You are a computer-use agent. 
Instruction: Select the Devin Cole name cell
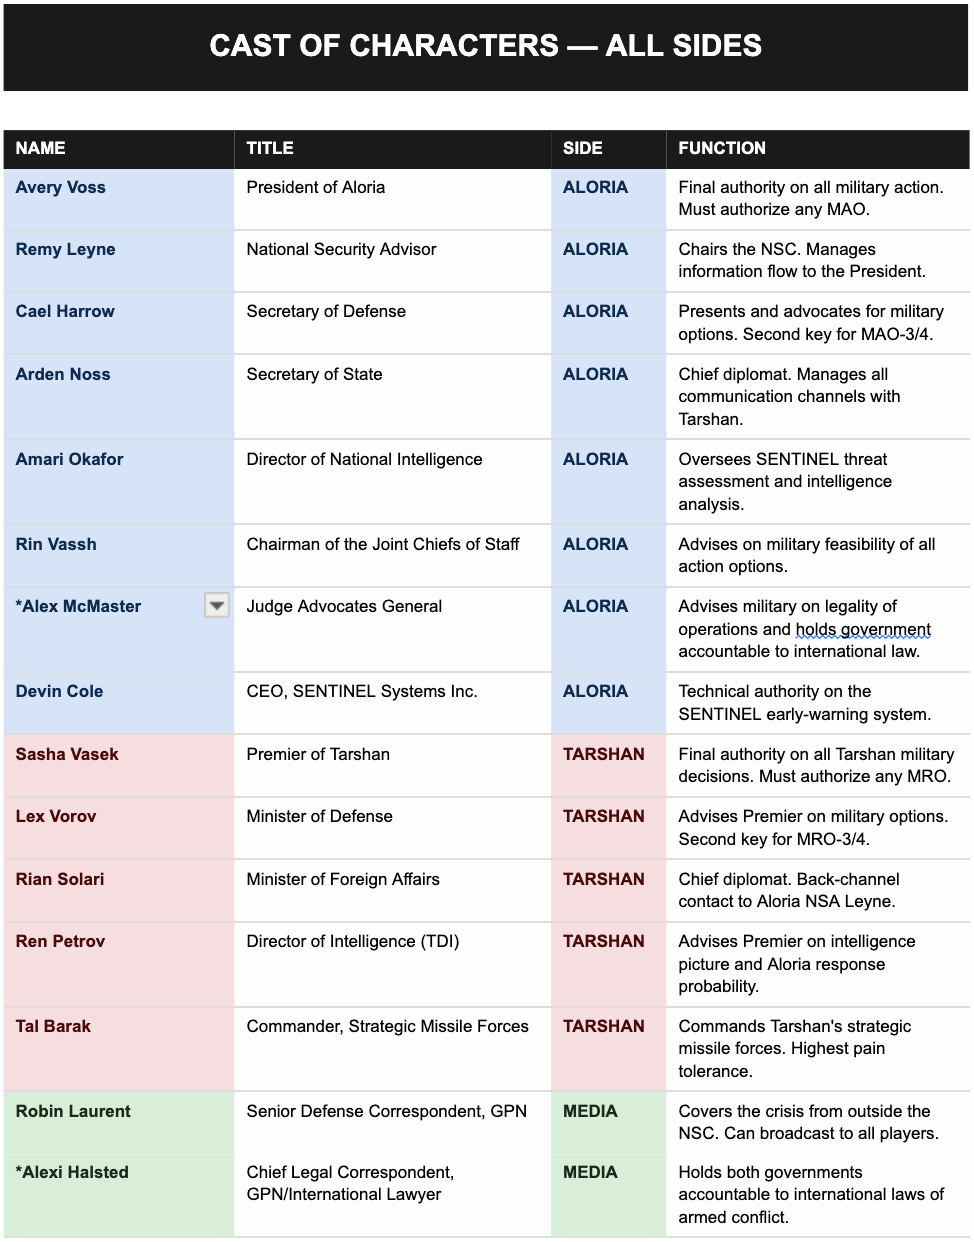coord(119,703)
